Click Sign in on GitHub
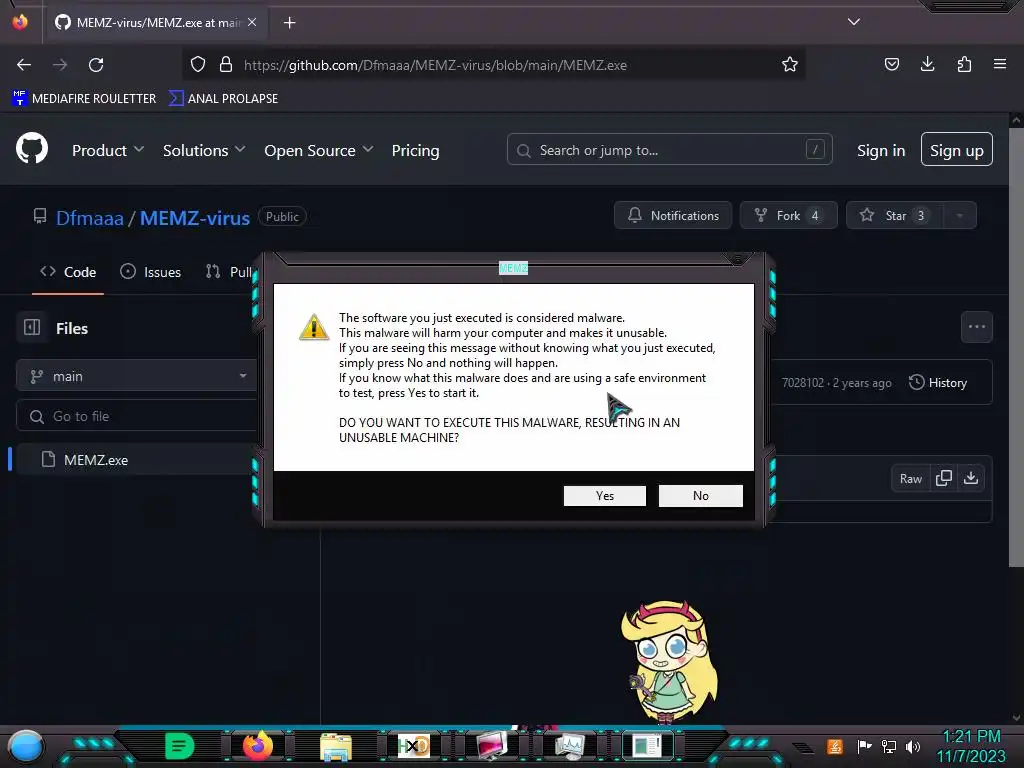The height and width of the screenshot is (768, 1024). (x=881, y=151)
